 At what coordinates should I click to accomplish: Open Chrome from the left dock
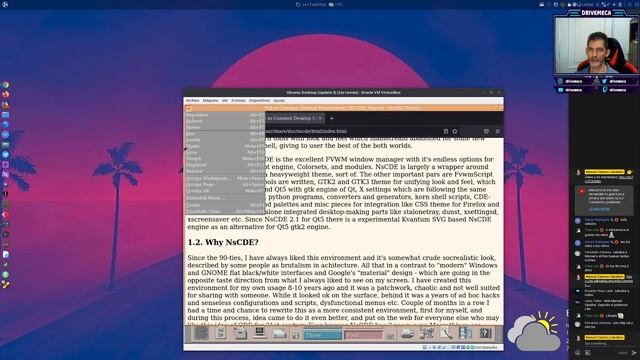(x=5, y=85)
